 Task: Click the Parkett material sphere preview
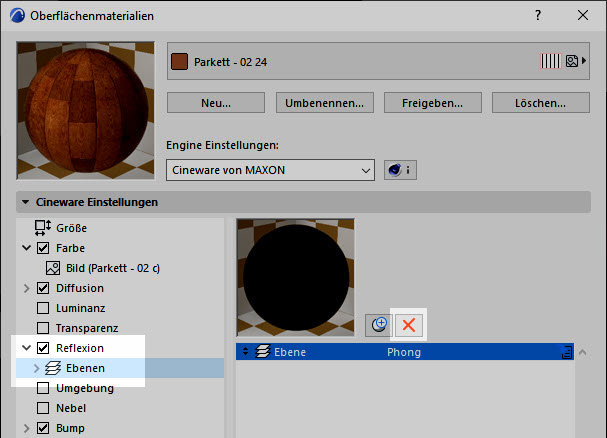[86, 111]
